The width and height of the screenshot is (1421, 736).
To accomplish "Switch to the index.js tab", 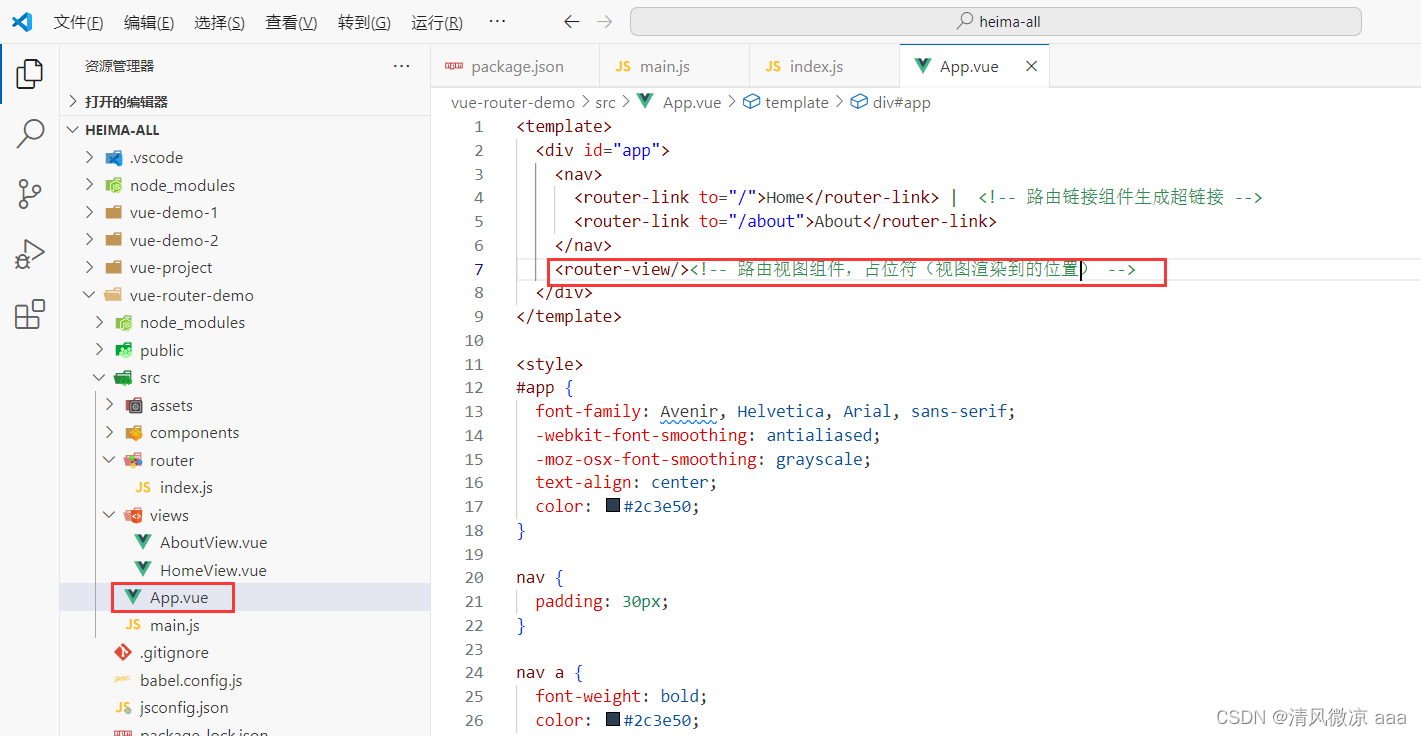I will (x=824, y=66).
